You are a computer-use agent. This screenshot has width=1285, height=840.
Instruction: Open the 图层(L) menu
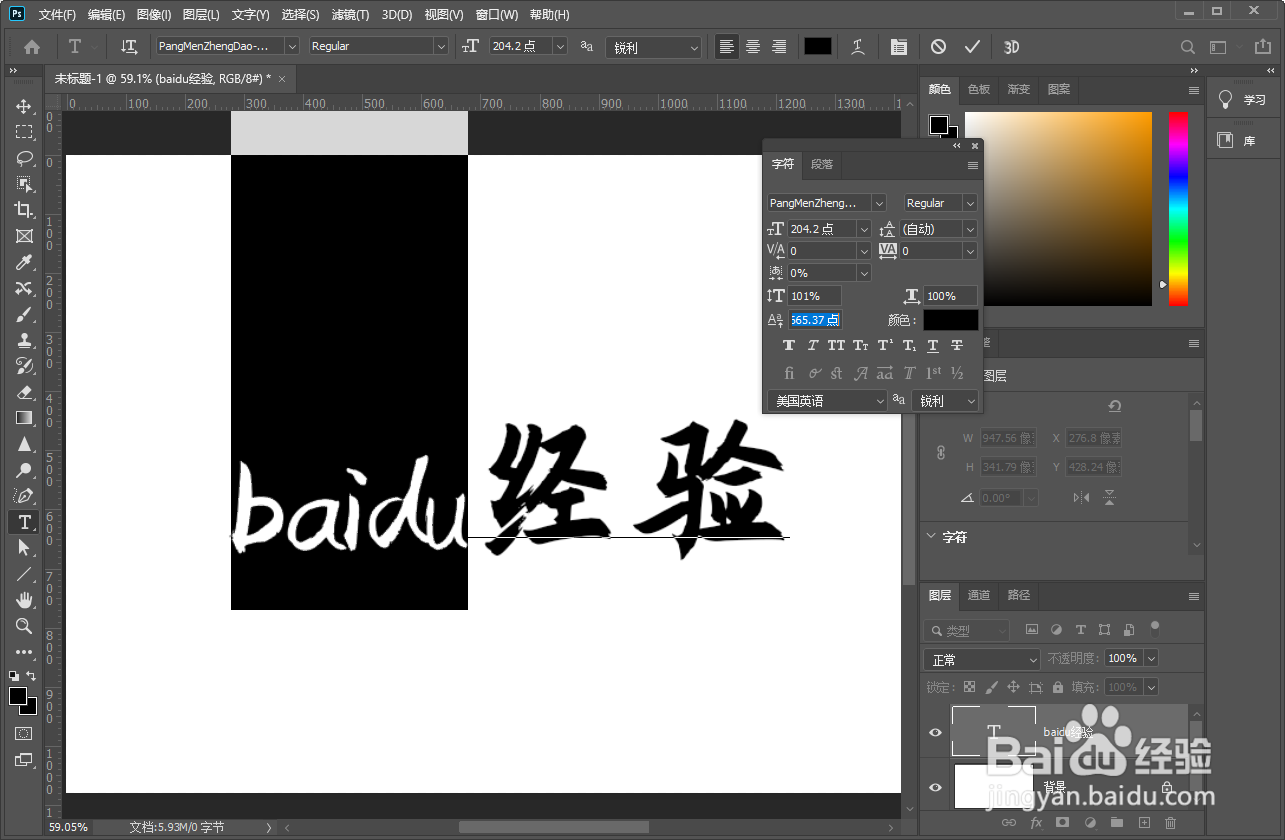tap(202, 15)
